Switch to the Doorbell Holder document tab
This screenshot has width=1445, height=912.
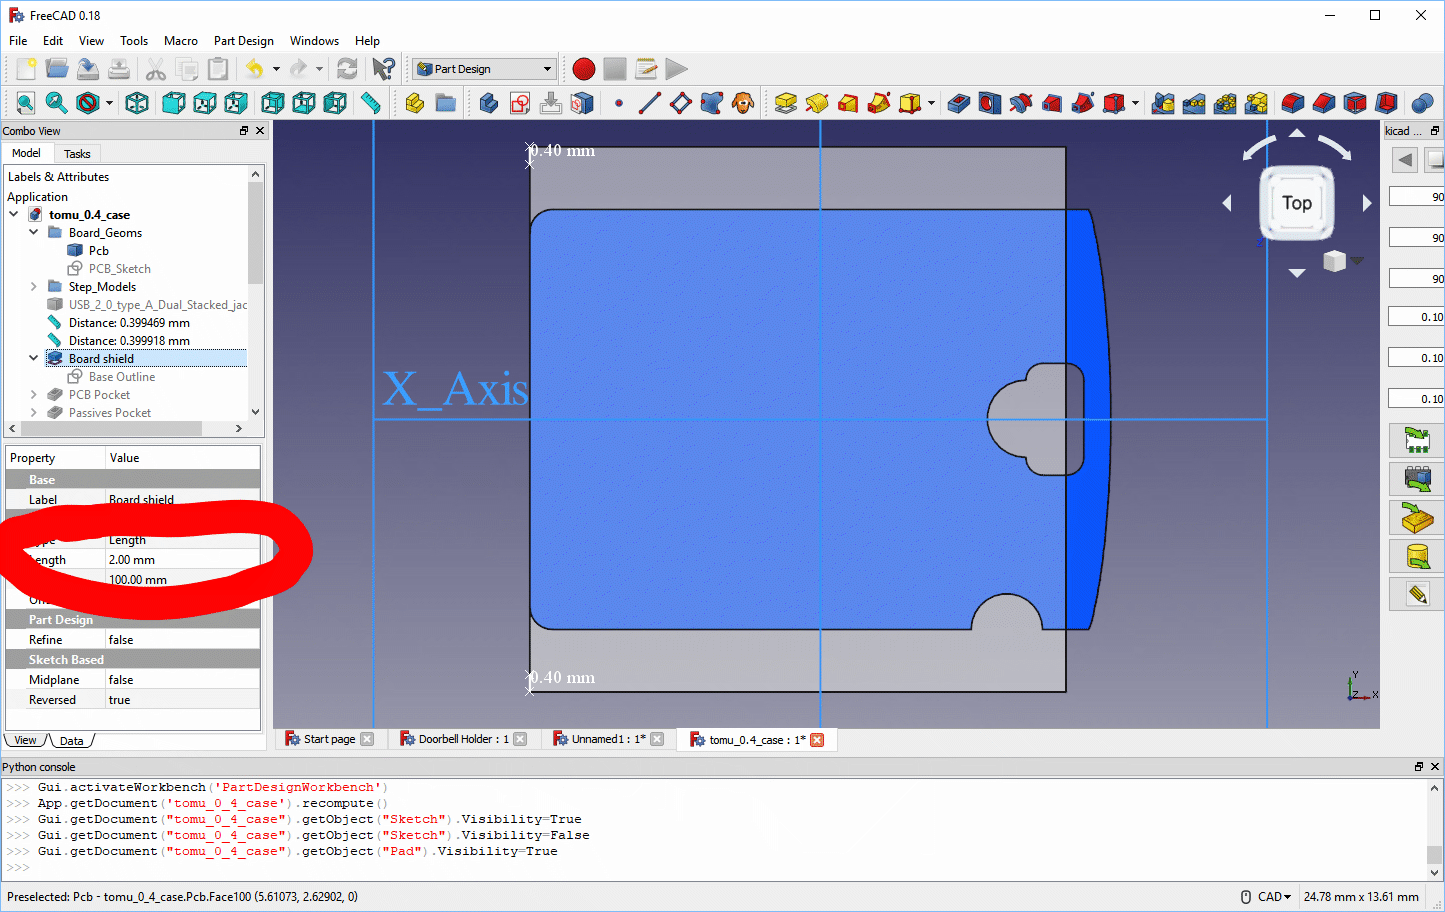pyautogui.click(x=463, y=739)
